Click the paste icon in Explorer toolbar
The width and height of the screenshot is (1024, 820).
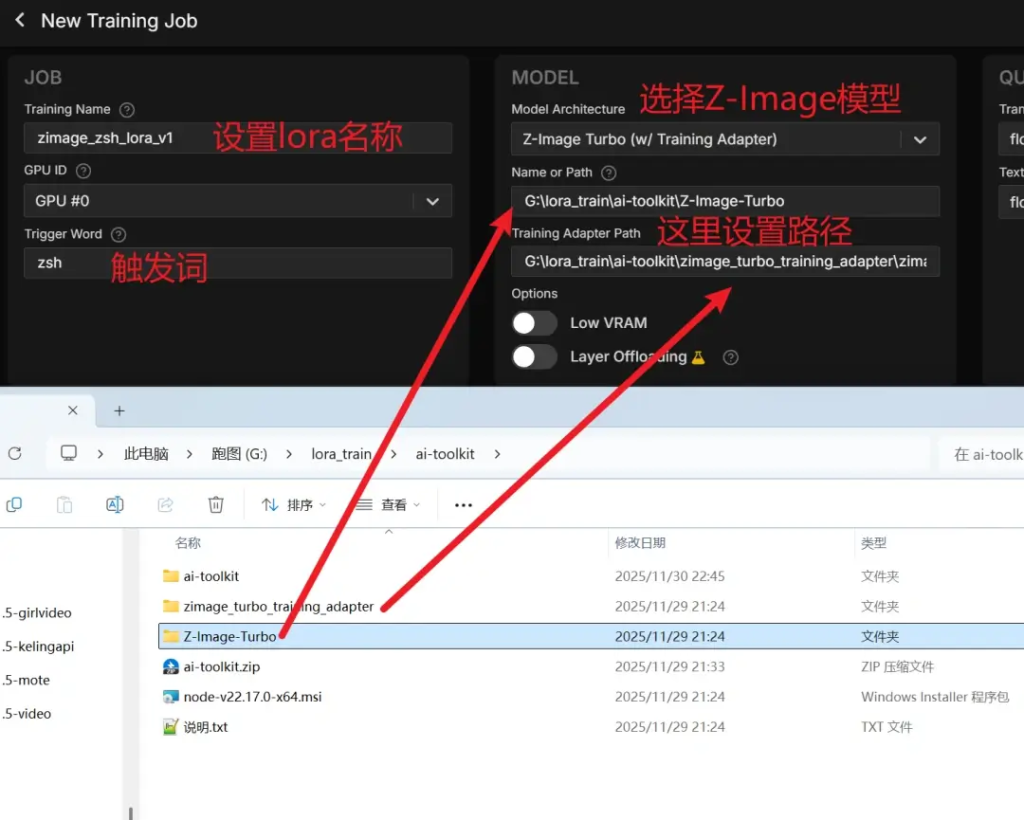coord(64,504)
